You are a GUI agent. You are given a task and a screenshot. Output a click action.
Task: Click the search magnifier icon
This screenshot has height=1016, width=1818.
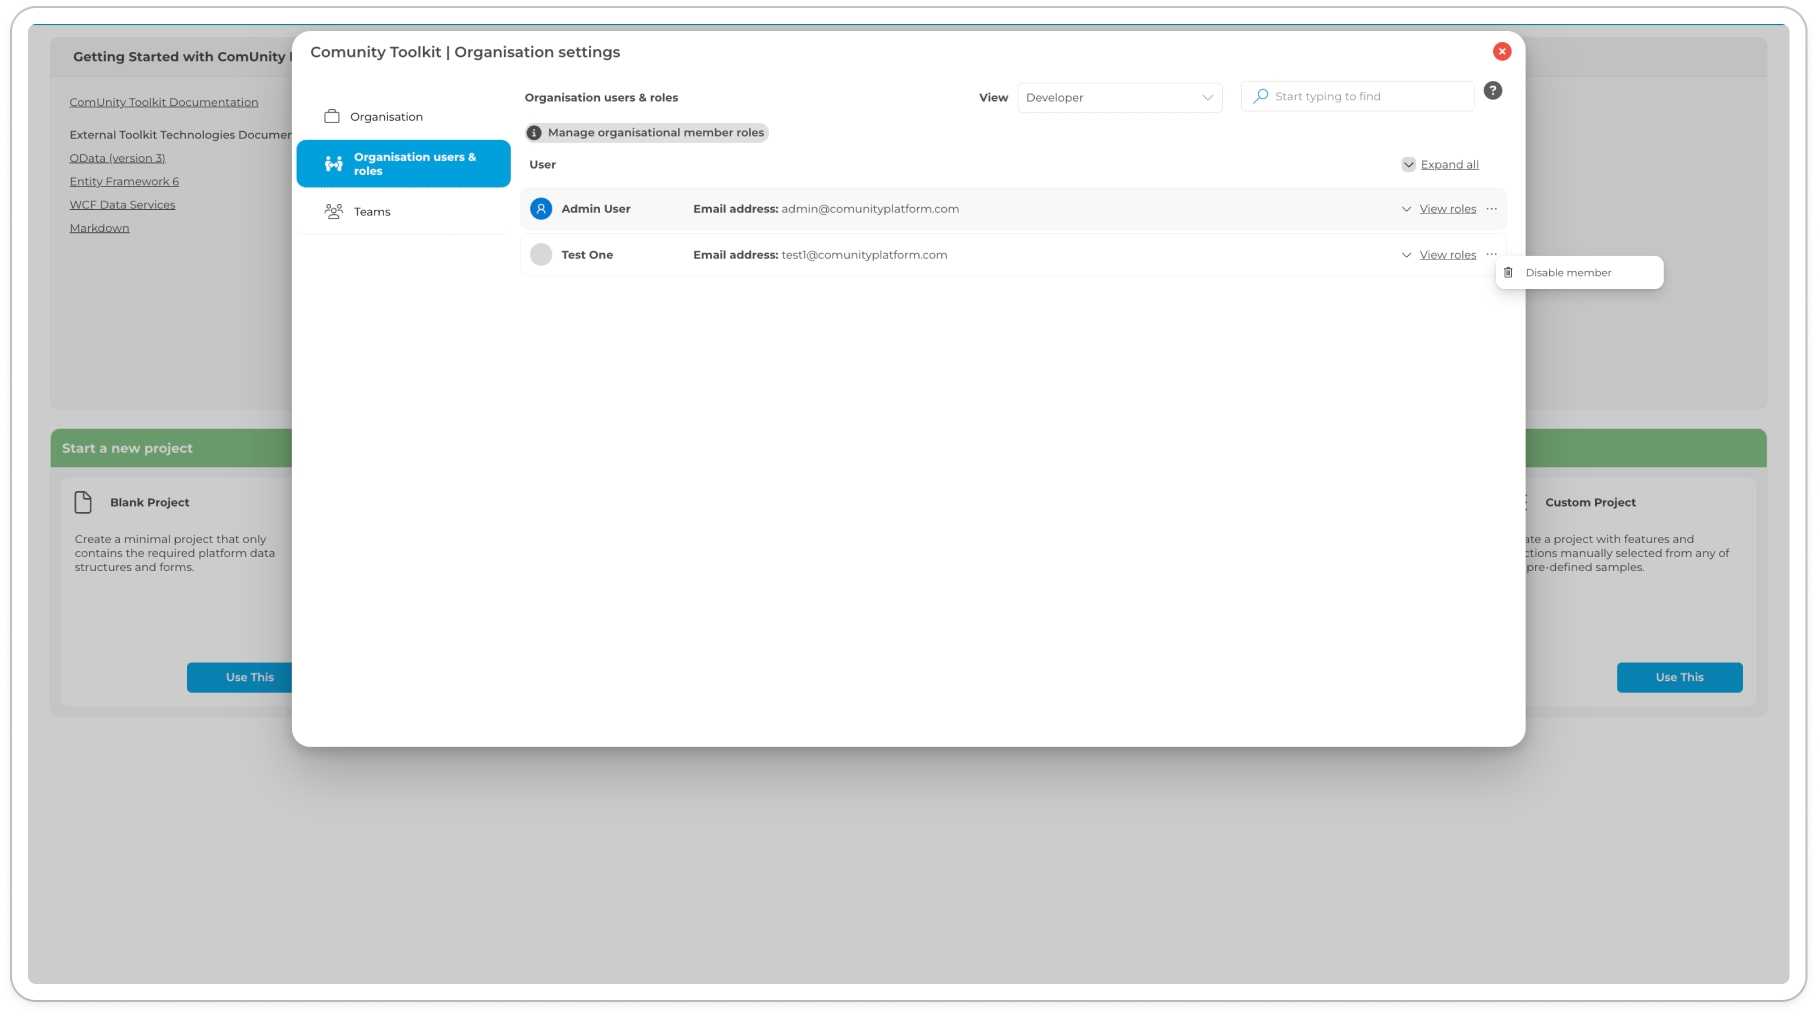coord(1261,97)
